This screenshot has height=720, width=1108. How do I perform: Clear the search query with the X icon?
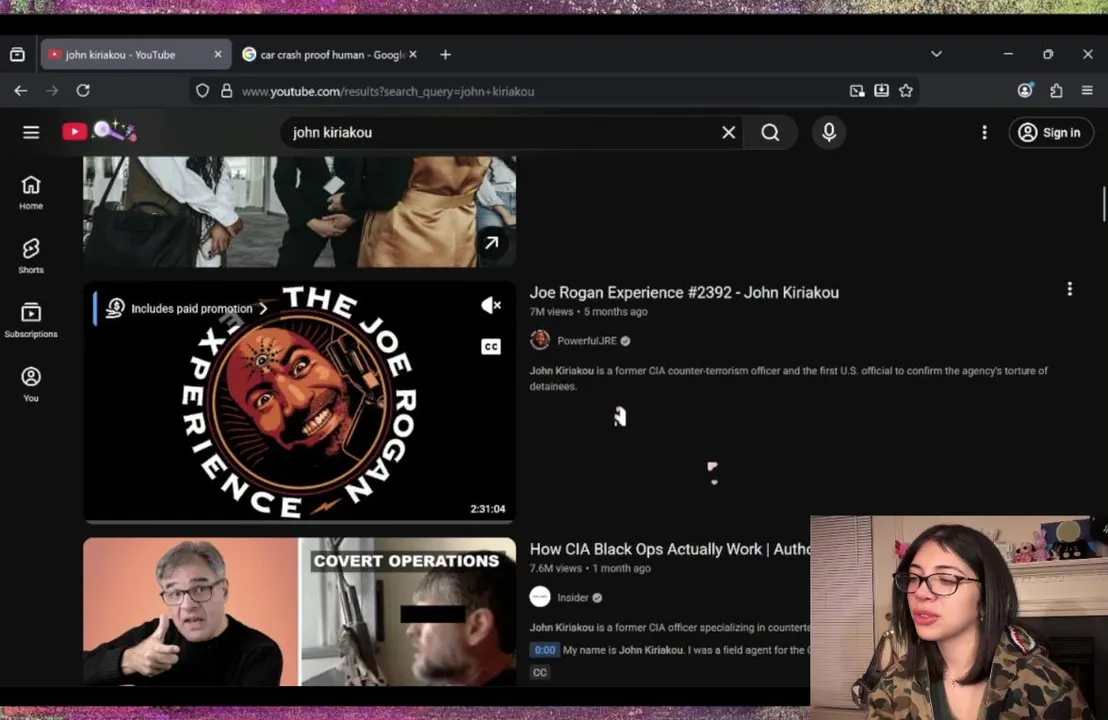coord(729,132)
